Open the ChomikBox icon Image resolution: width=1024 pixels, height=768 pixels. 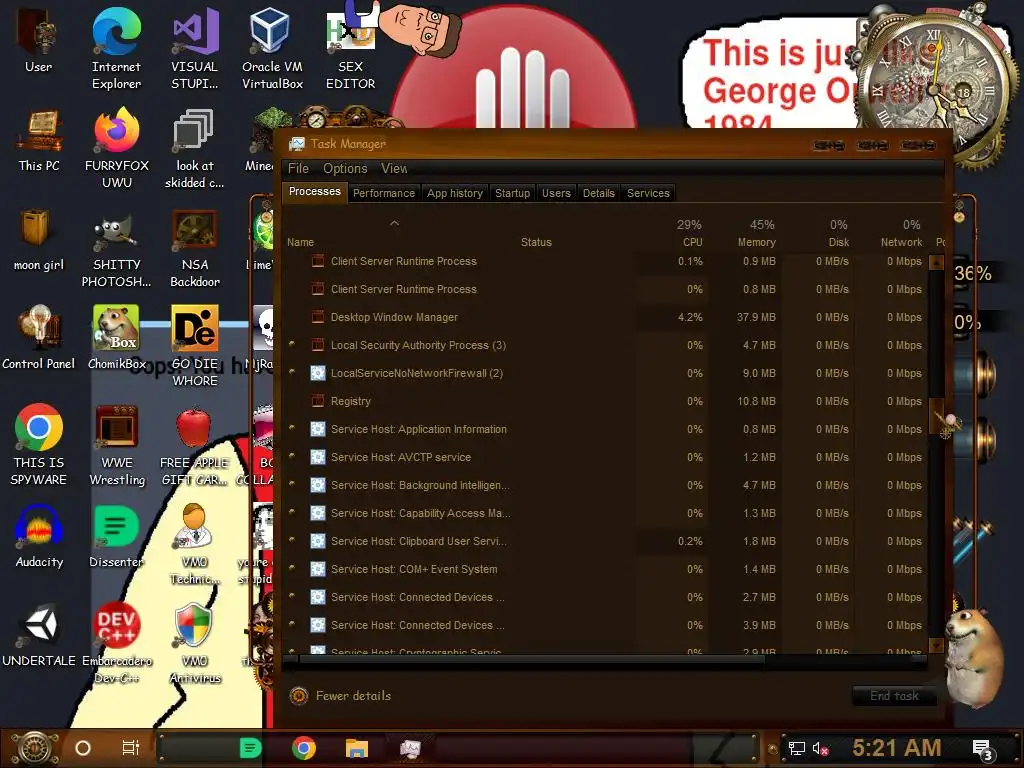[x=116, y=337]
